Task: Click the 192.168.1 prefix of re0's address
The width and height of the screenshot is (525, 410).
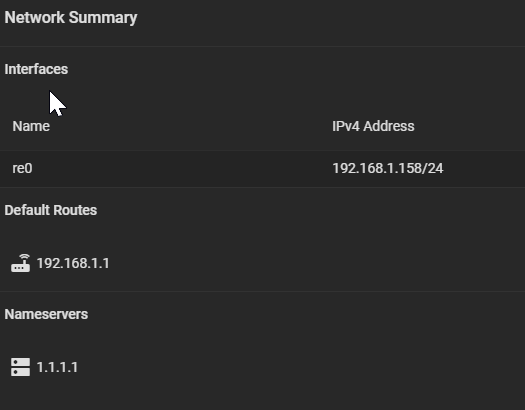Action: tap(360, 168)
